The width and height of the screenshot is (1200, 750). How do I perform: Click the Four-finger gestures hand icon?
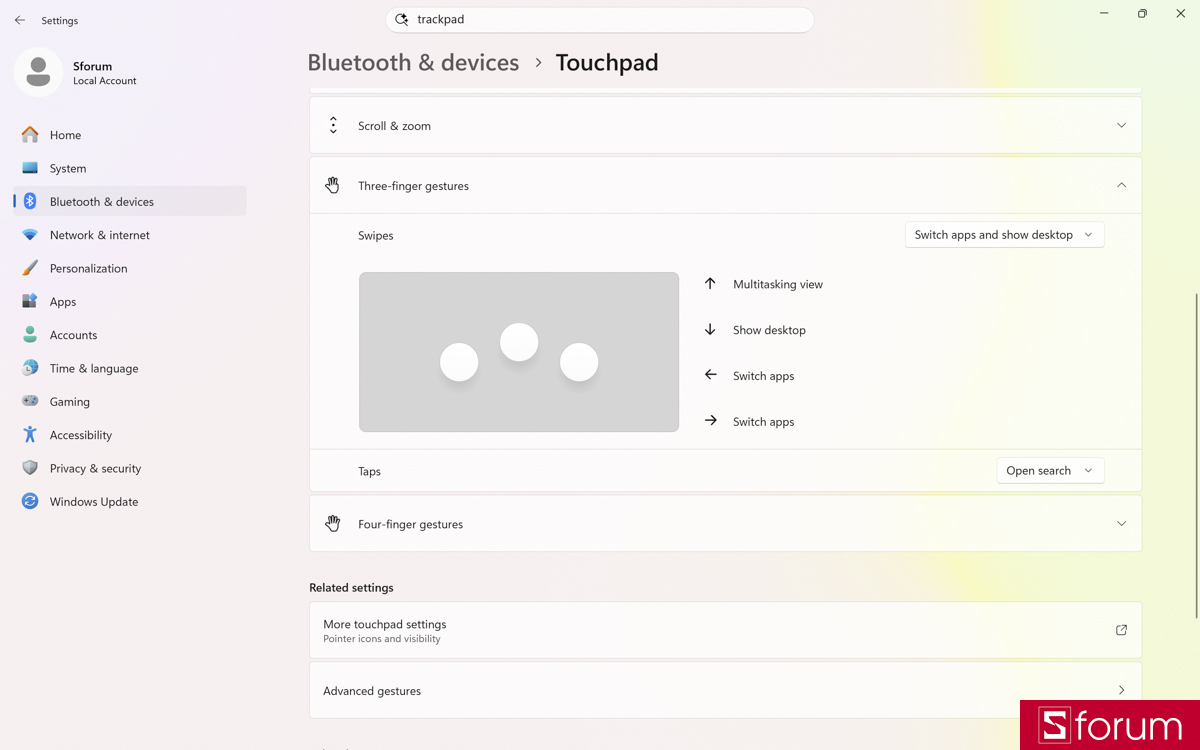[333, 524]
